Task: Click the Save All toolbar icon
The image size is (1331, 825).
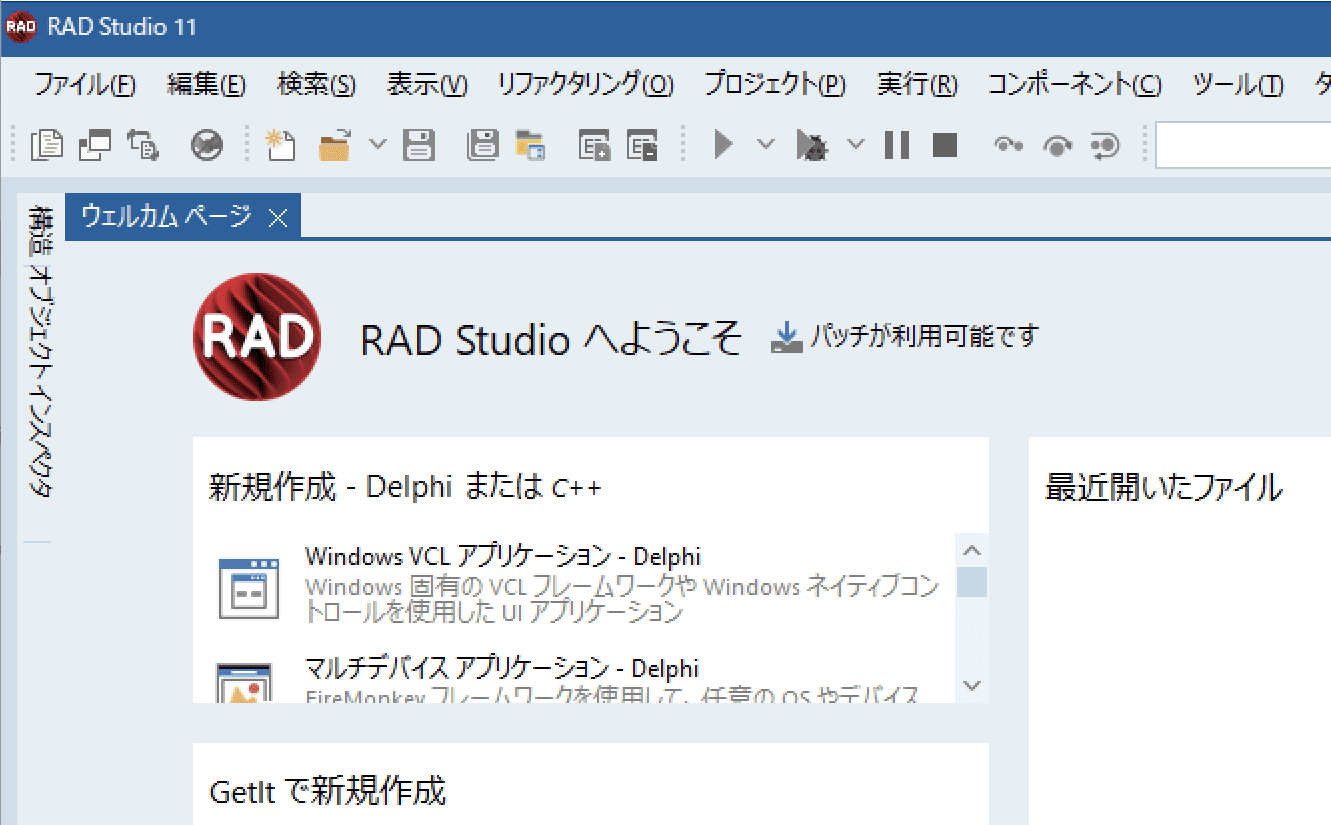Action: 482,145
